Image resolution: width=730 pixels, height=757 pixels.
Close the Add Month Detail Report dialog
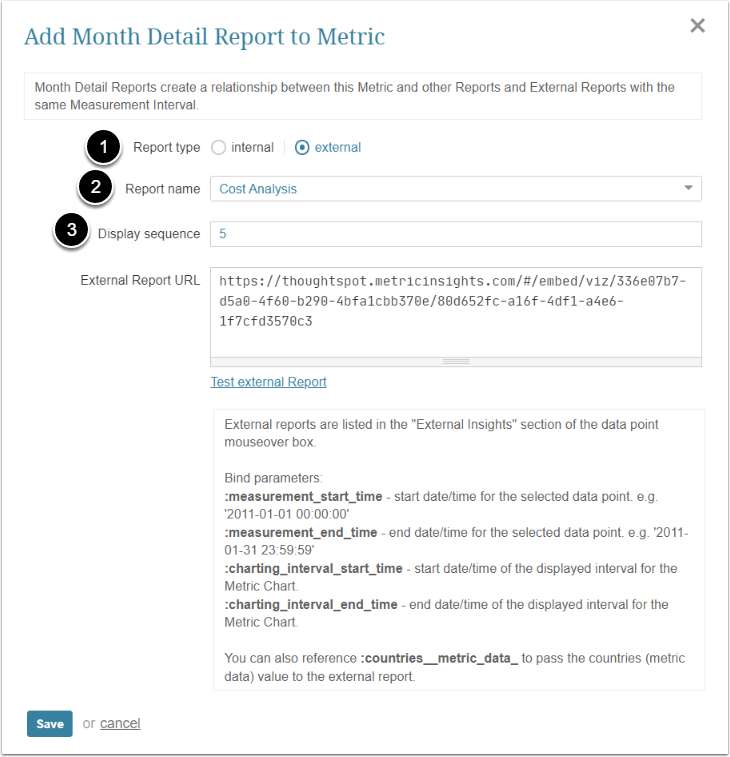coord(697,26)
